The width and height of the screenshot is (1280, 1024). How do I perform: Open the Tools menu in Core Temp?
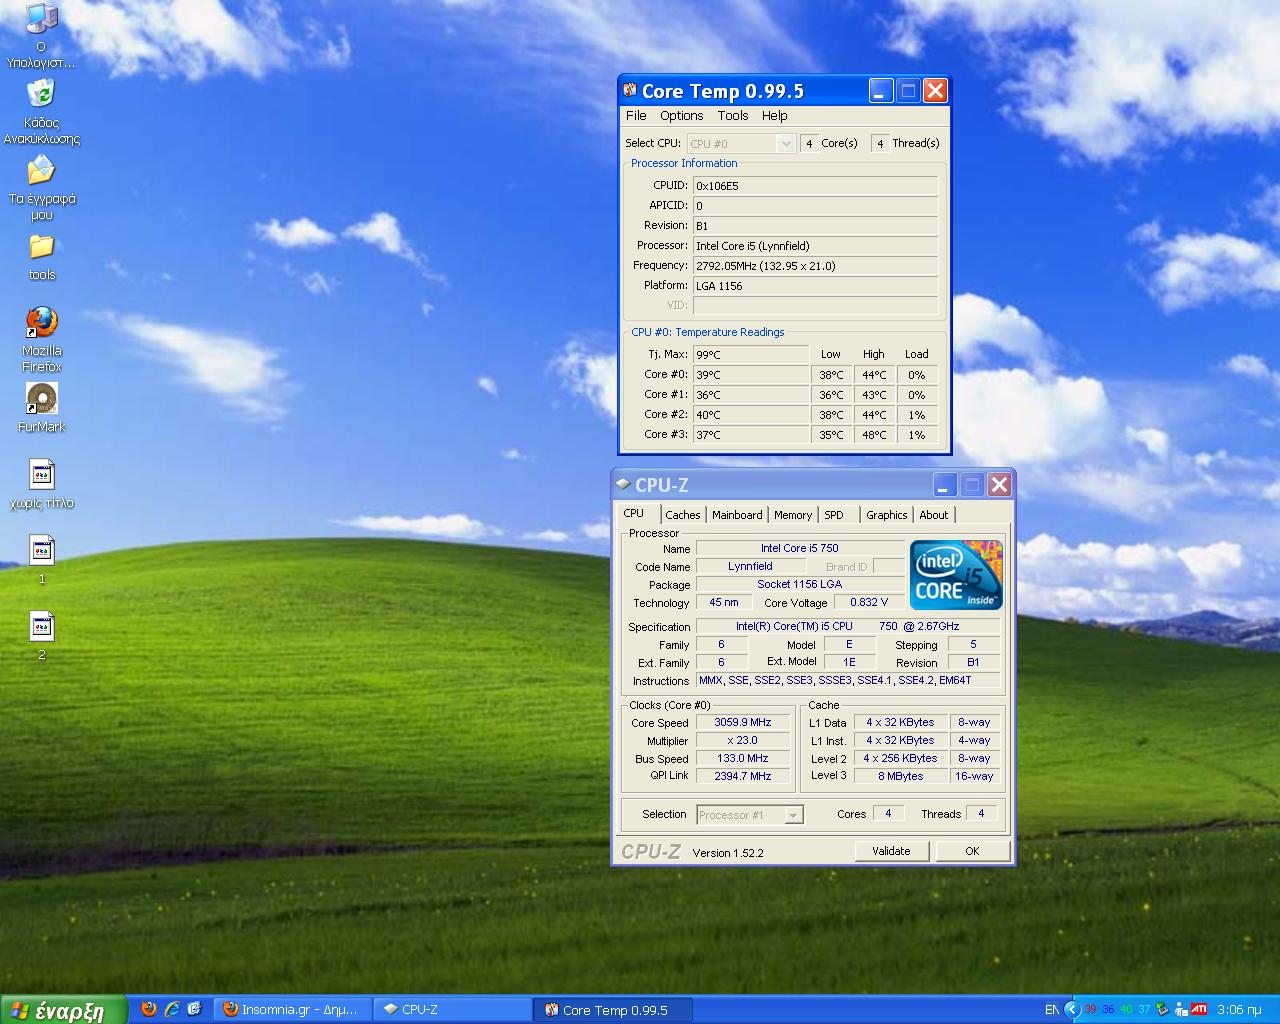coord(733,115)
